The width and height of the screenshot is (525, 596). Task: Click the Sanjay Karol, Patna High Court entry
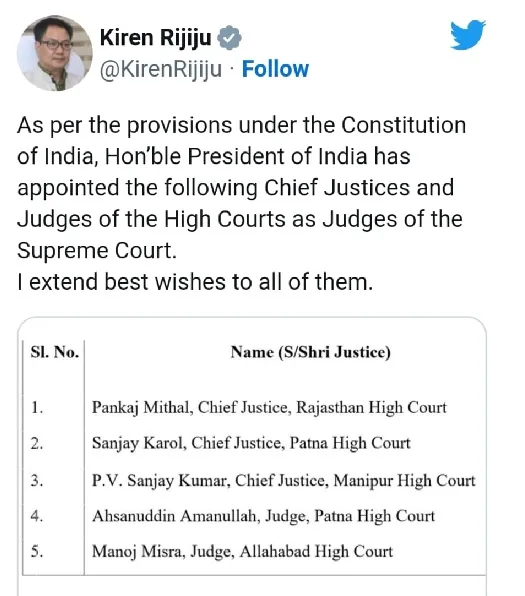click(251, 443)
